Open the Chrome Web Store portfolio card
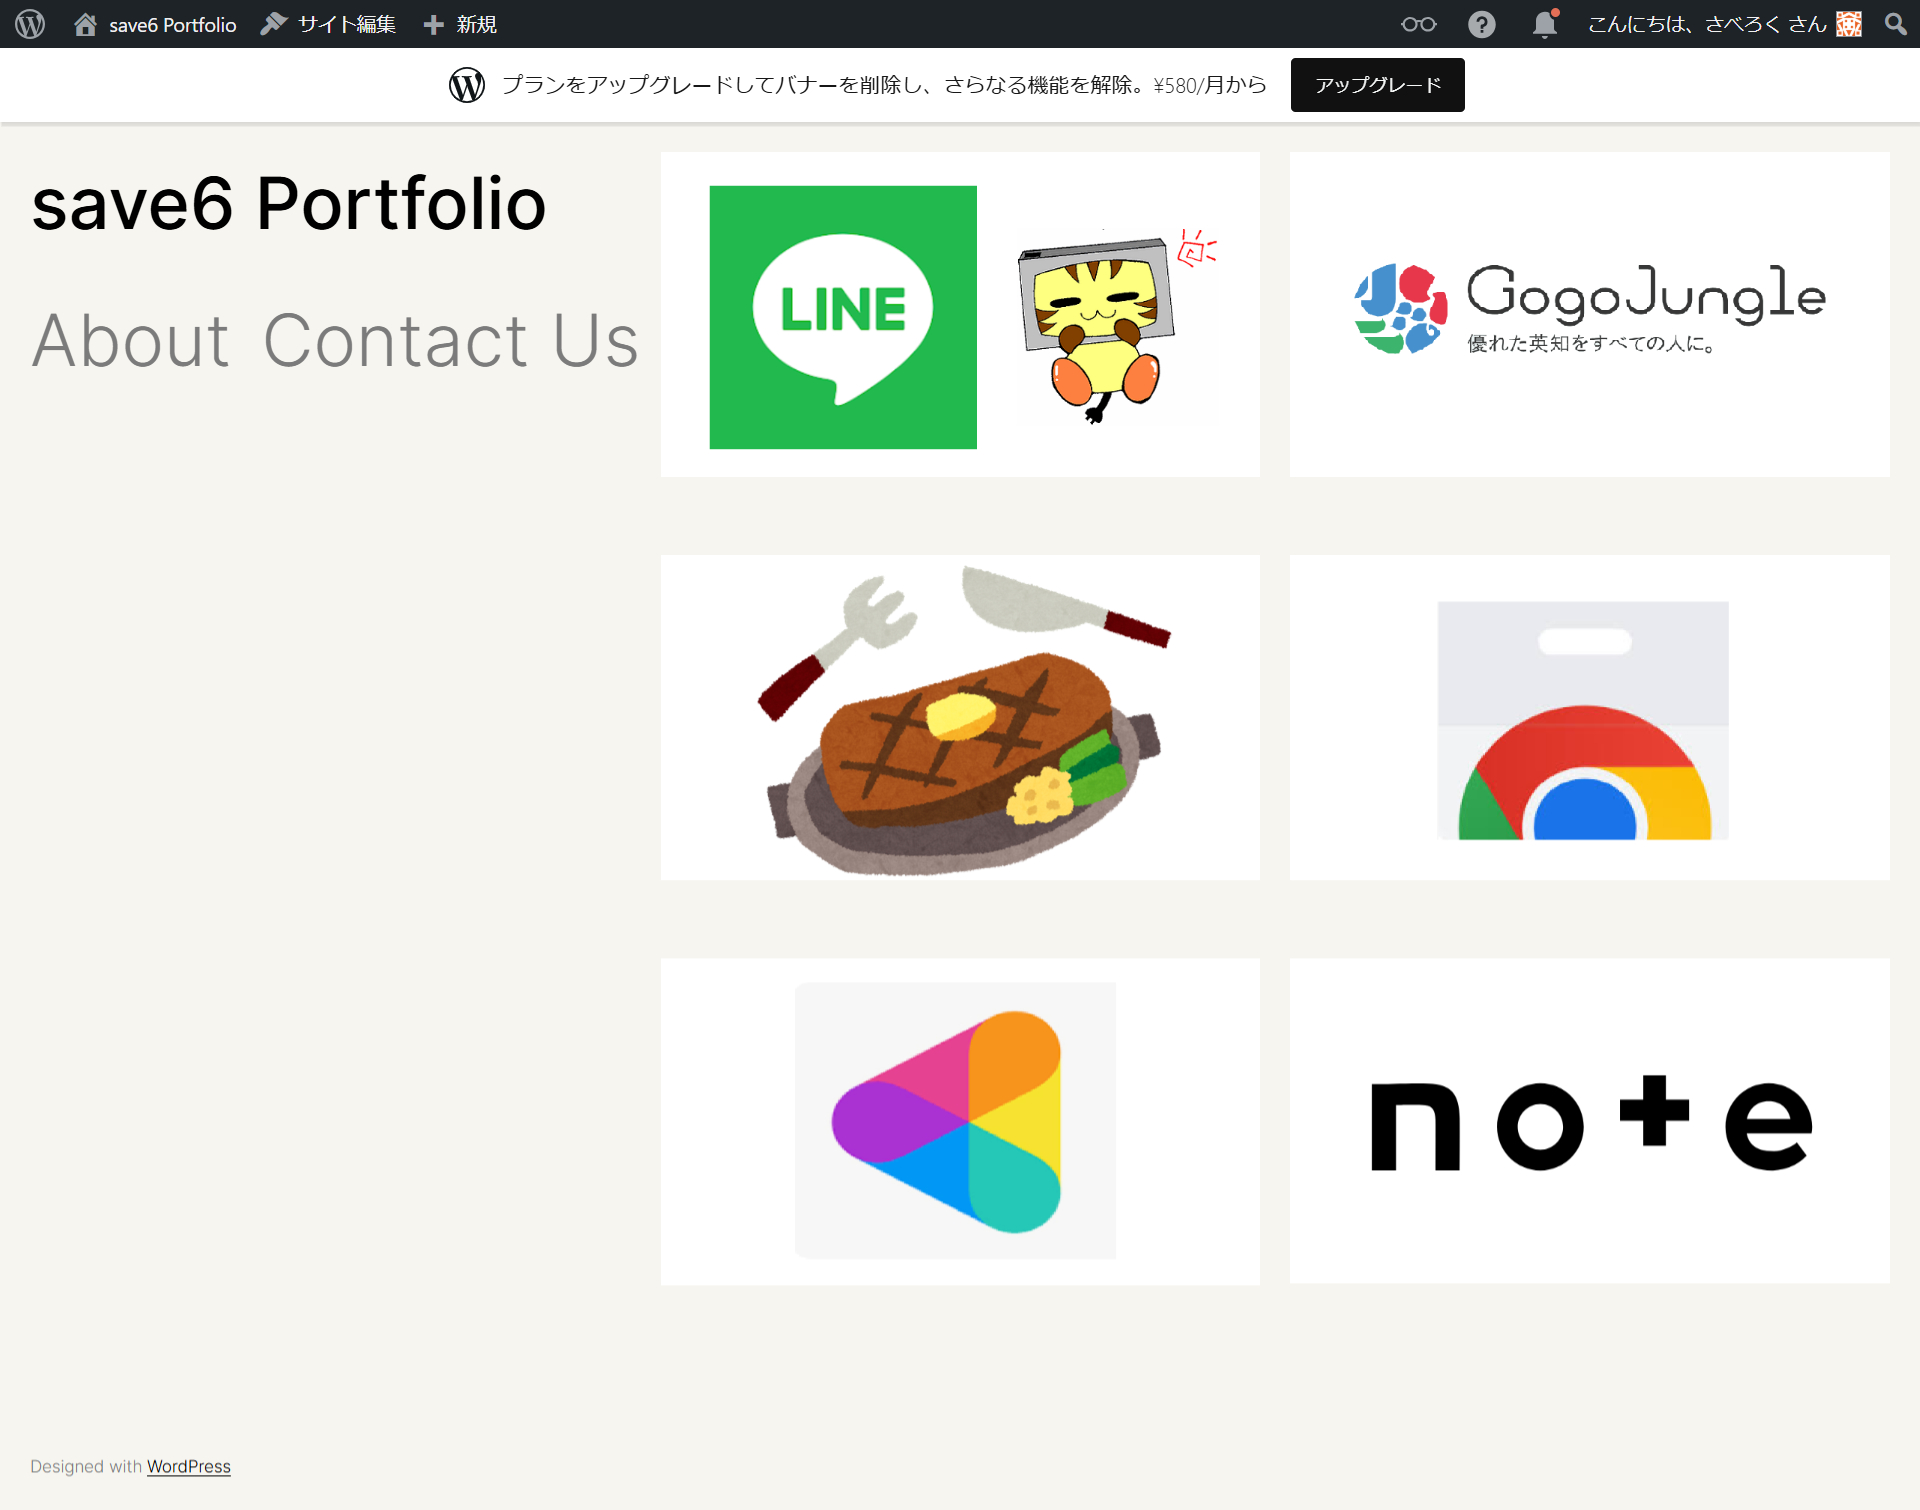This screenshot has width=1920, height=1510. [x=1590, y=718]
